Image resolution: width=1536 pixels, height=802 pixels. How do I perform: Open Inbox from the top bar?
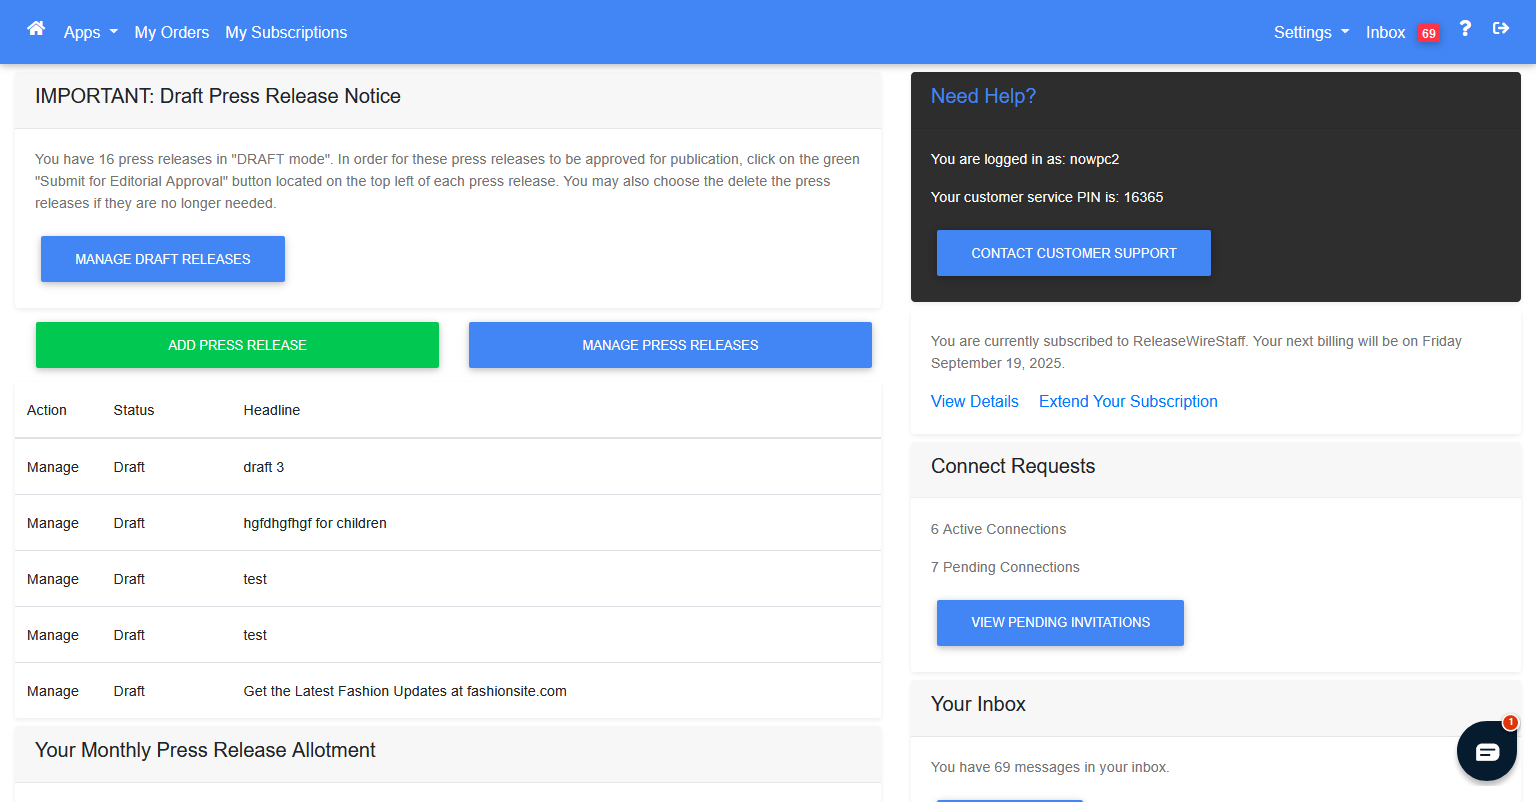[1385, 32]
